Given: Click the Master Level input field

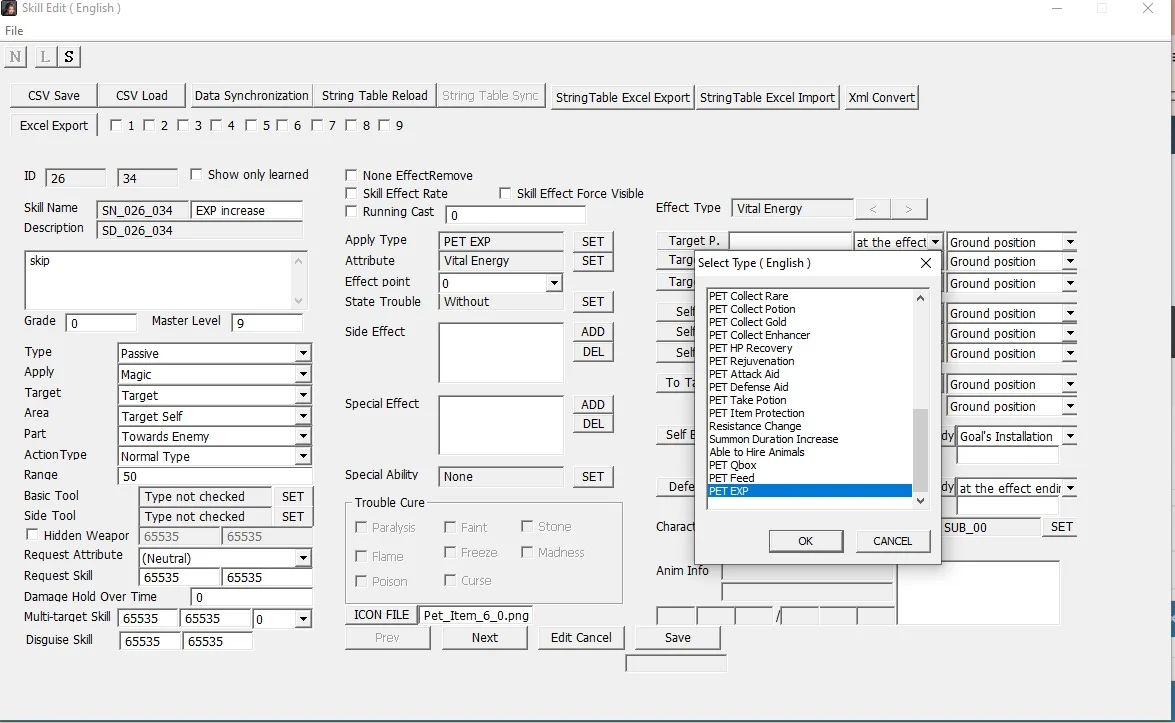Looking at the screenshot, I should click(x=268, y=323).
